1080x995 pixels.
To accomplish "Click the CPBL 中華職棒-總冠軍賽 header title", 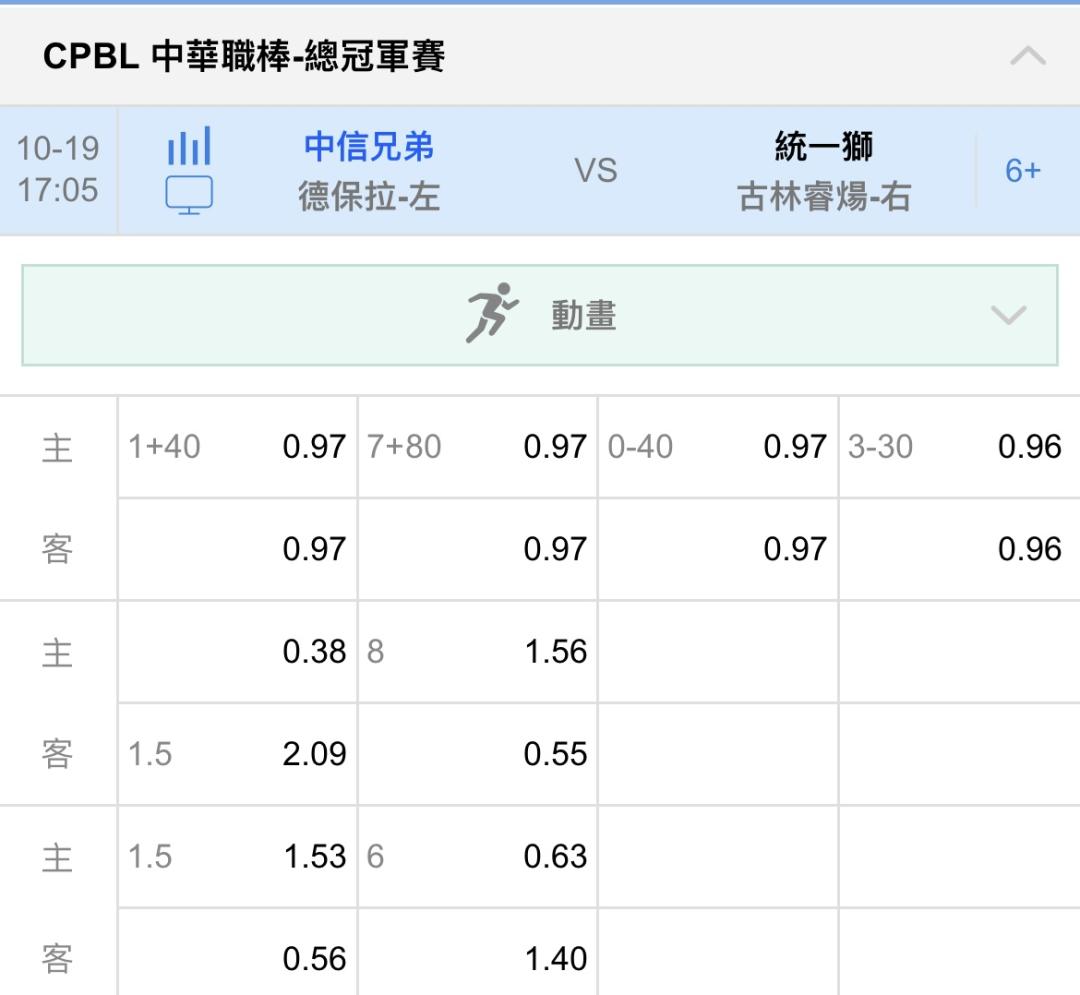I will pyautogui.click(x=244, y=56).
